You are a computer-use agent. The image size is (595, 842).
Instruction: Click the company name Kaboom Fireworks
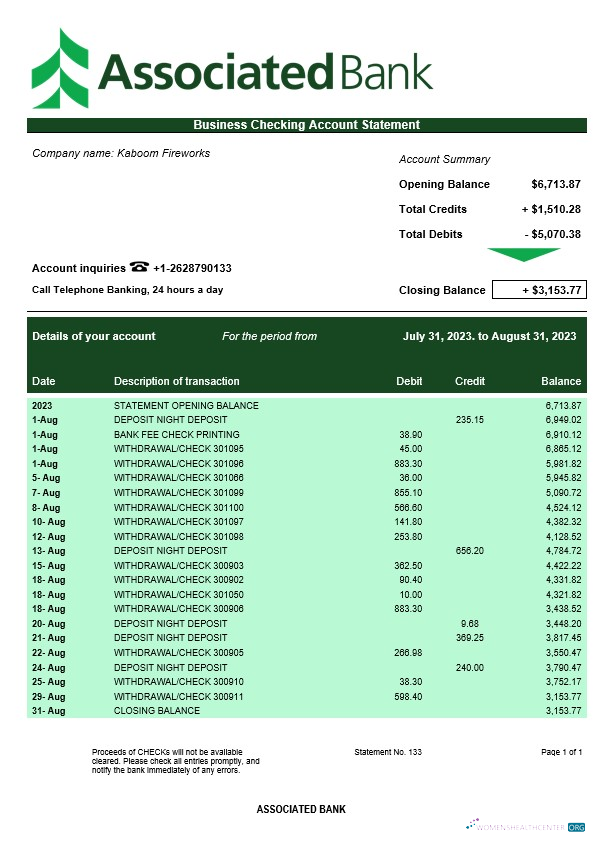[163, 153]
